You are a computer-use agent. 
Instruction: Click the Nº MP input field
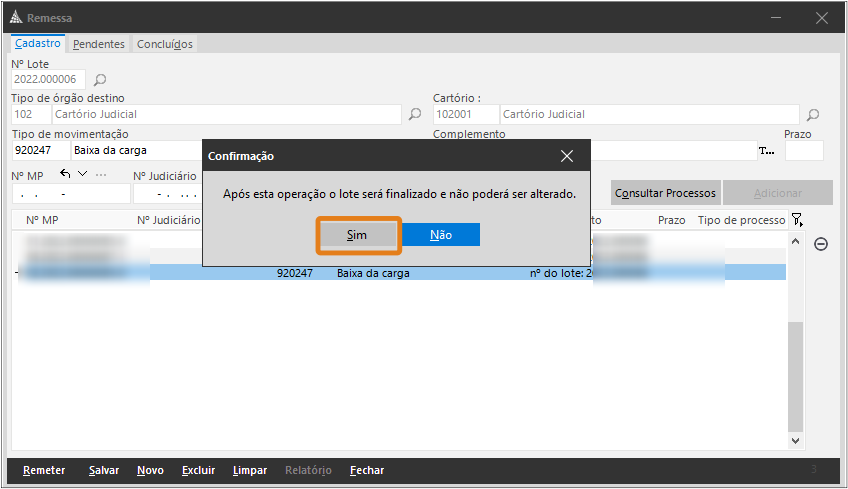(x=71, y=194)
